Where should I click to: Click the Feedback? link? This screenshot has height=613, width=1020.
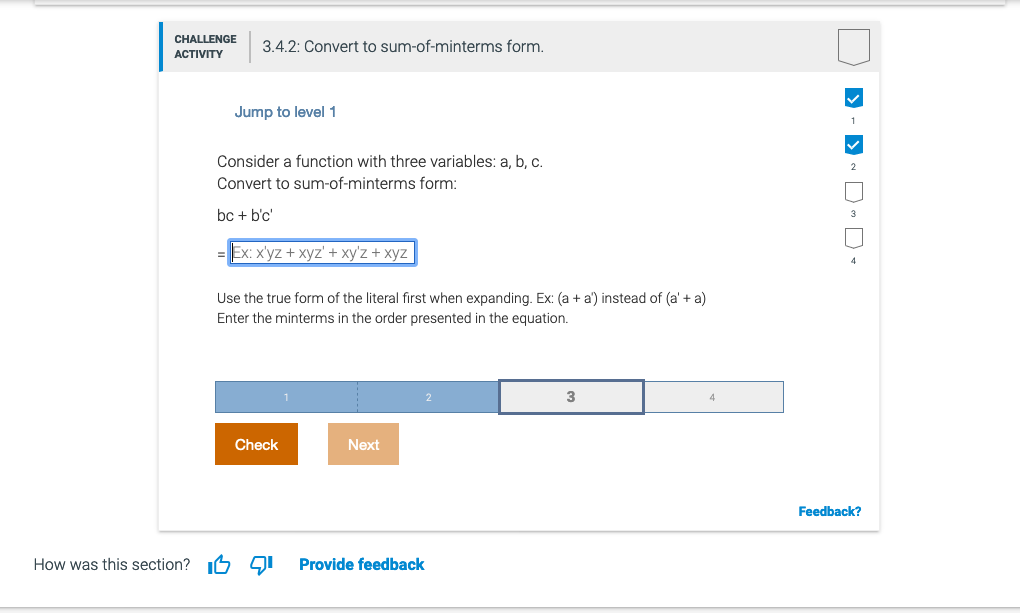tap(828, 511)
